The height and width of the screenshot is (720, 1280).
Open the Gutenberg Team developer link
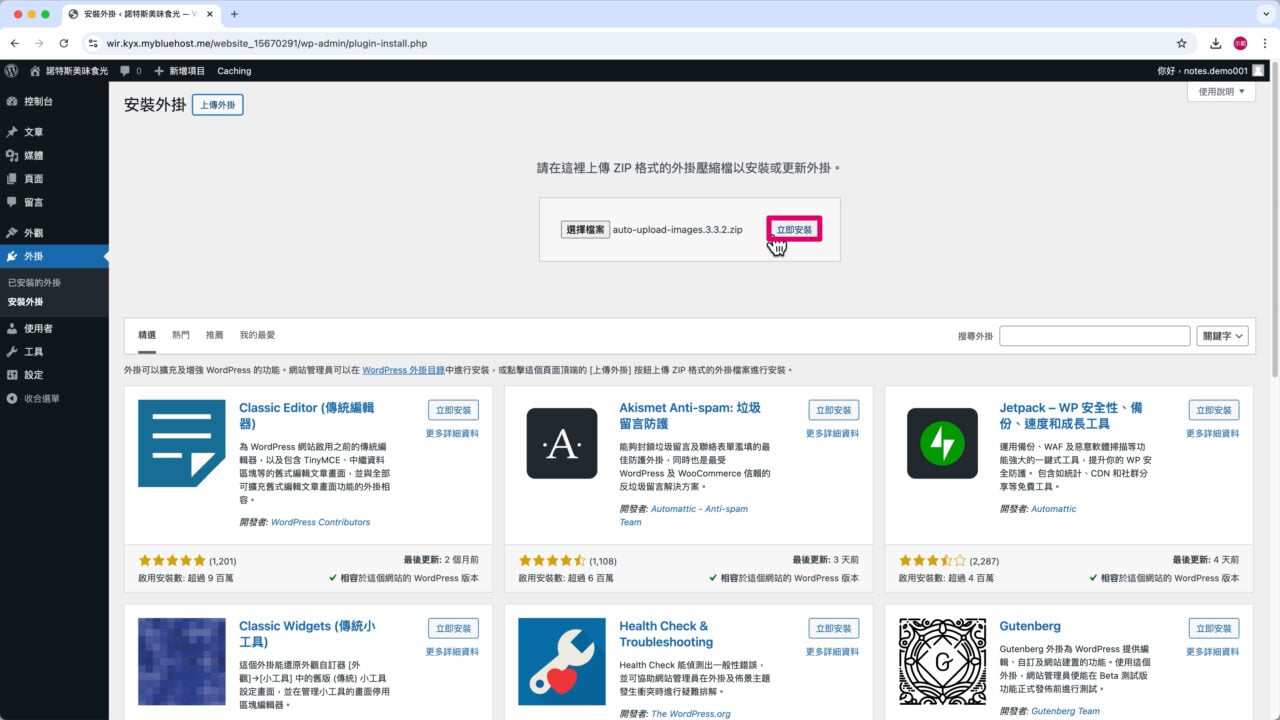point(1065,712)
